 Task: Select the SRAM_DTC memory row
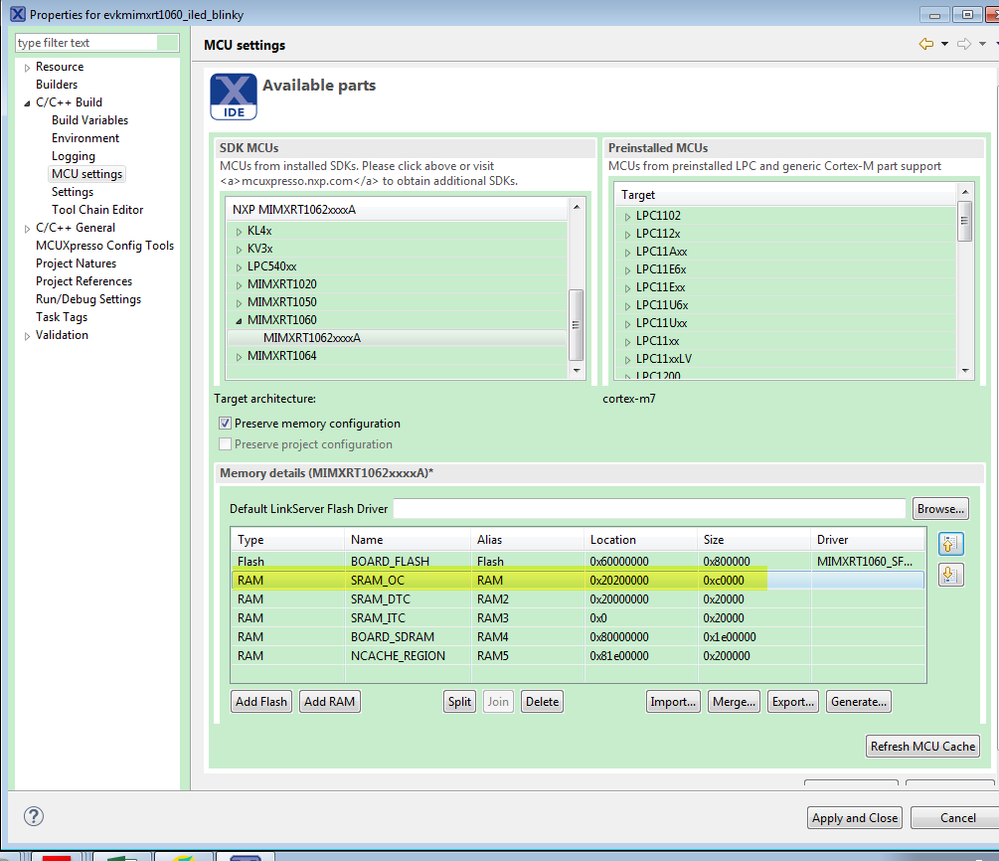[577, 599]
